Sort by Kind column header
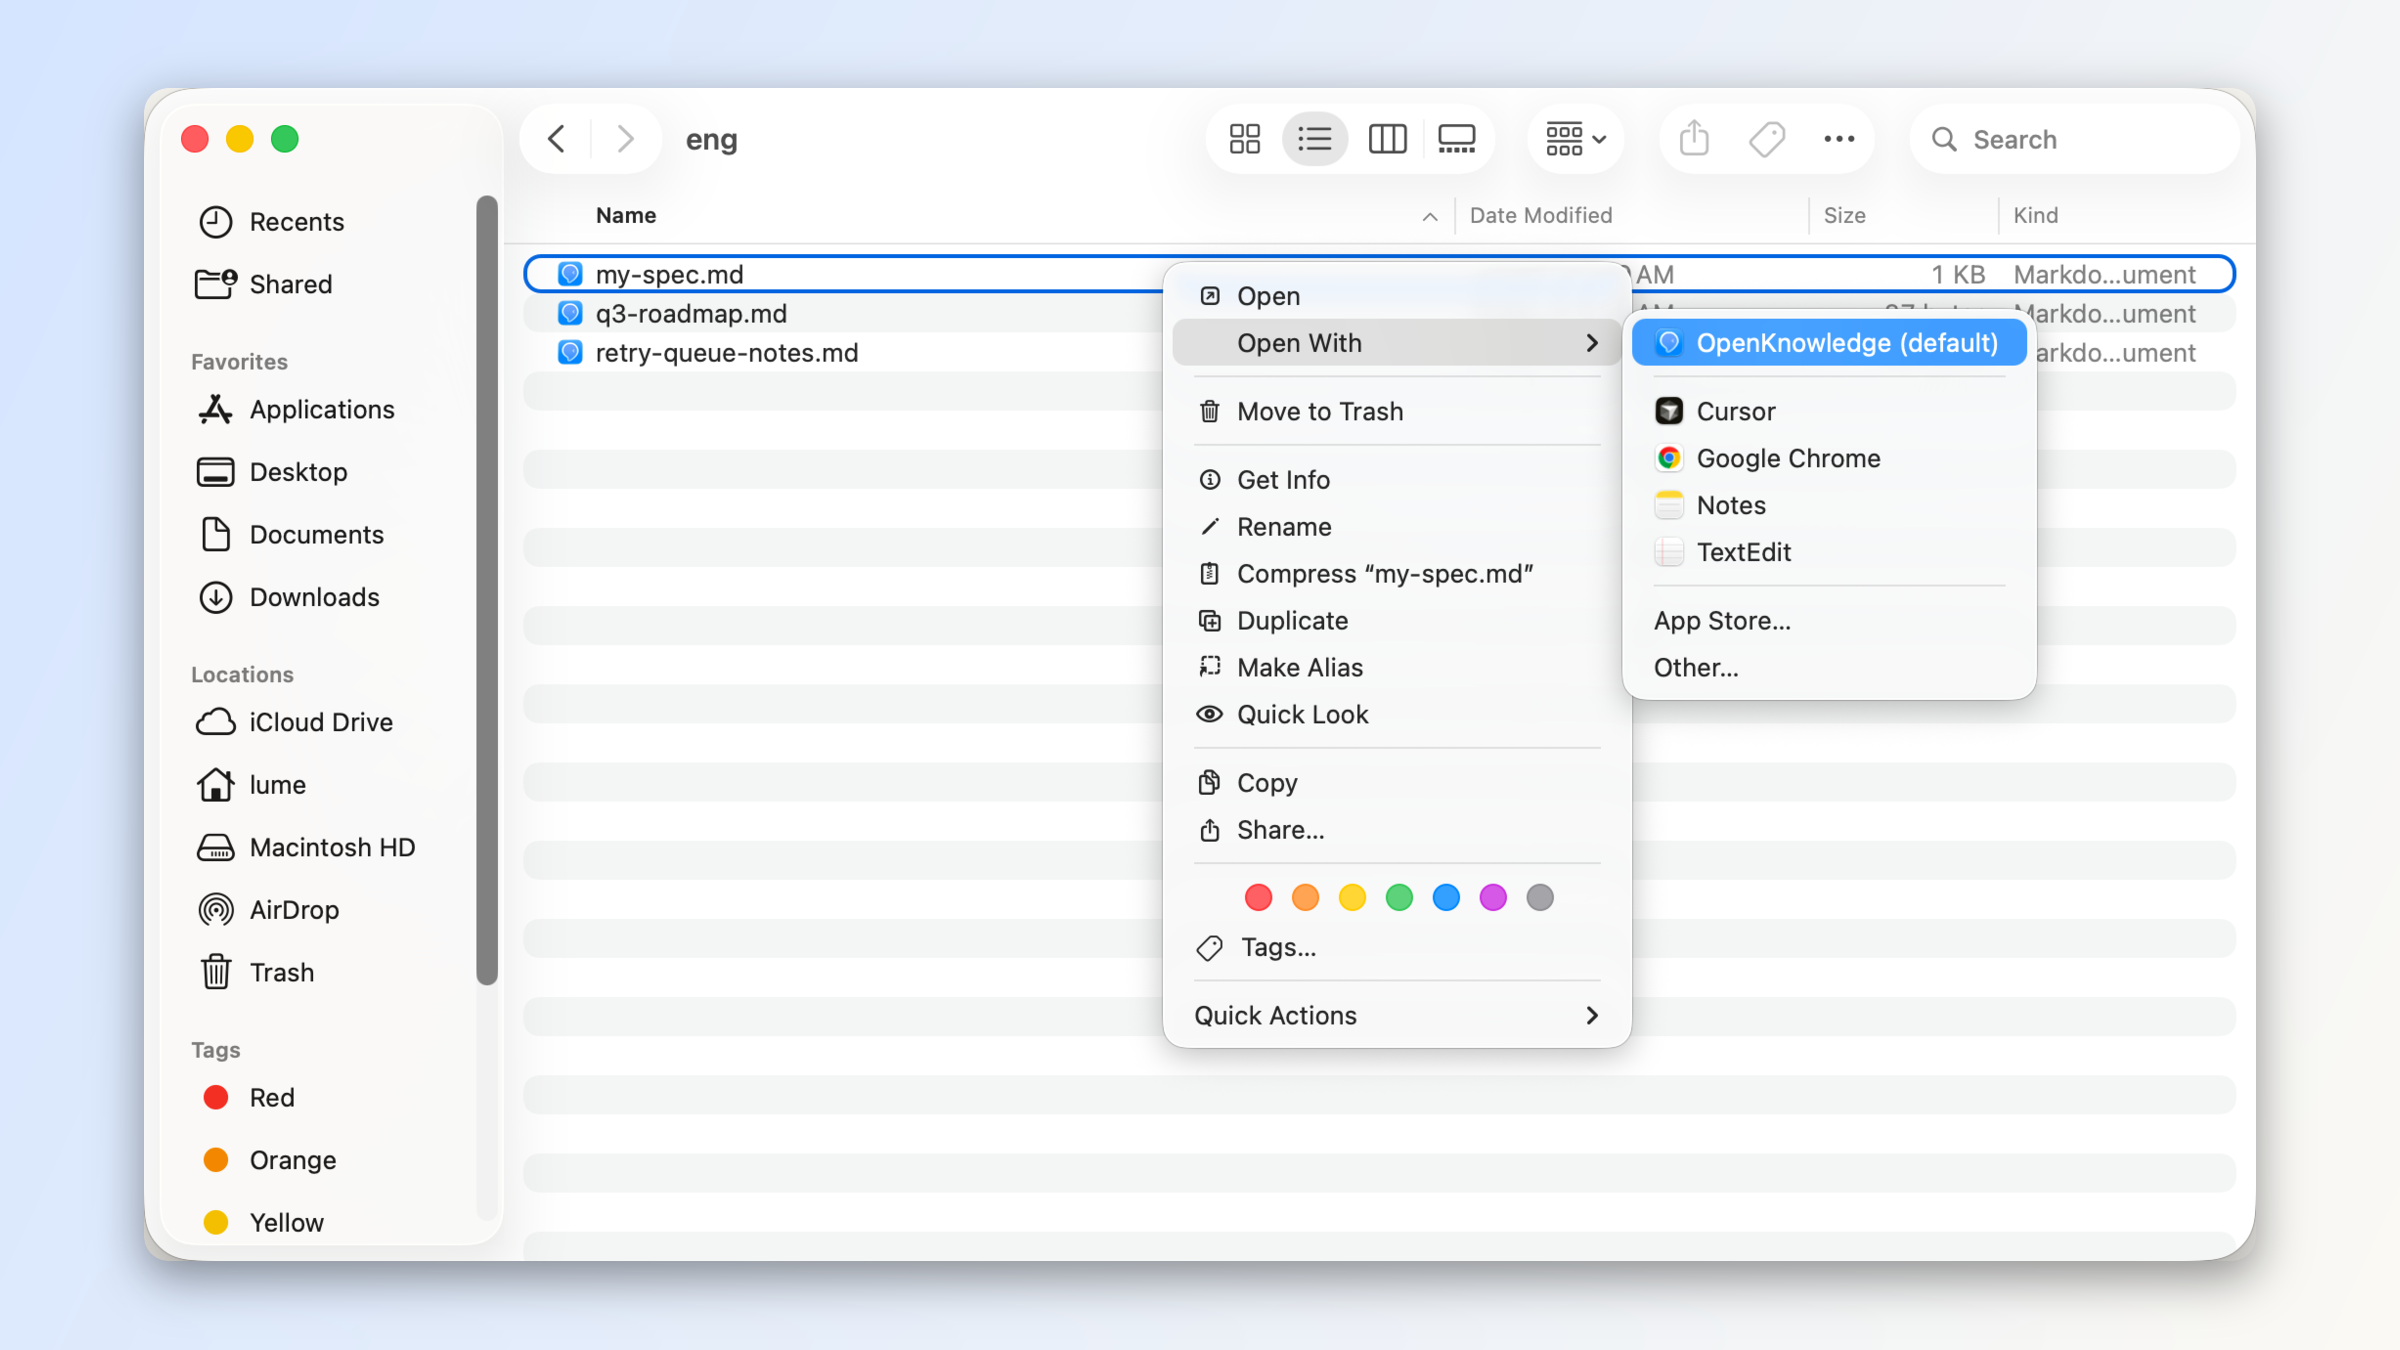 [2035, 215]
